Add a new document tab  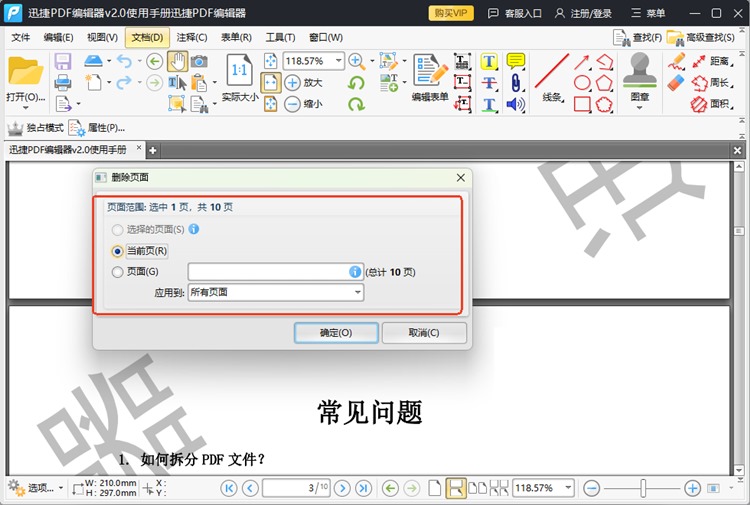(153, 150)
